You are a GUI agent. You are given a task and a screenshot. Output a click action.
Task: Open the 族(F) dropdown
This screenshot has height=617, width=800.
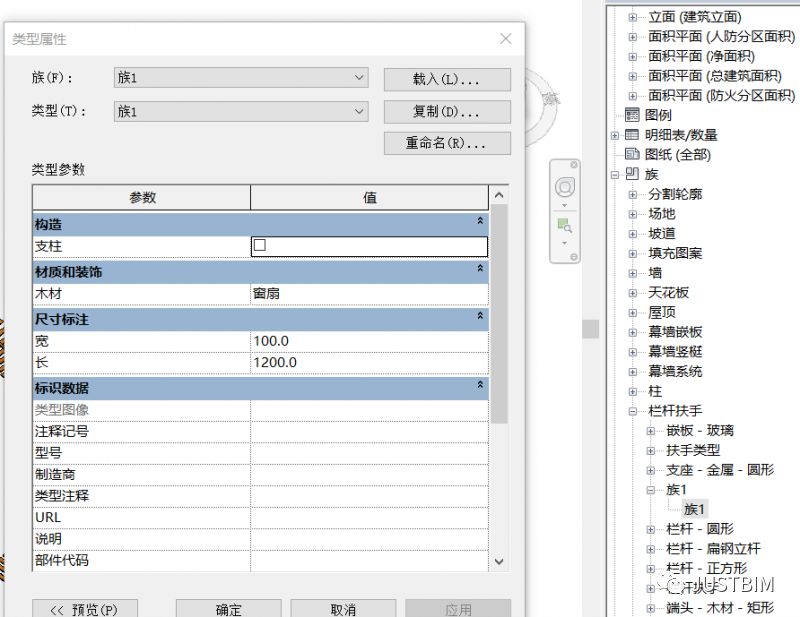pos(241,78)
